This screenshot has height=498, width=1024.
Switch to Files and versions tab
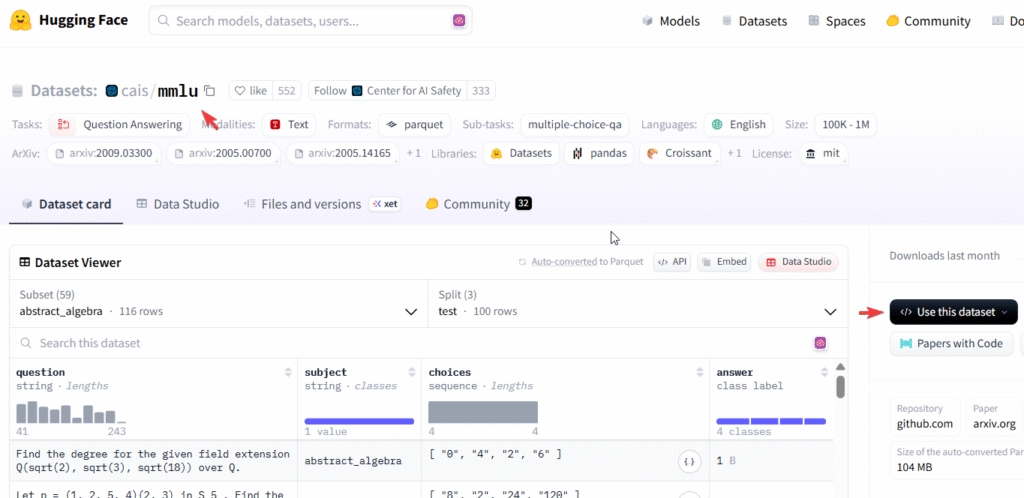tap(310, 204)
